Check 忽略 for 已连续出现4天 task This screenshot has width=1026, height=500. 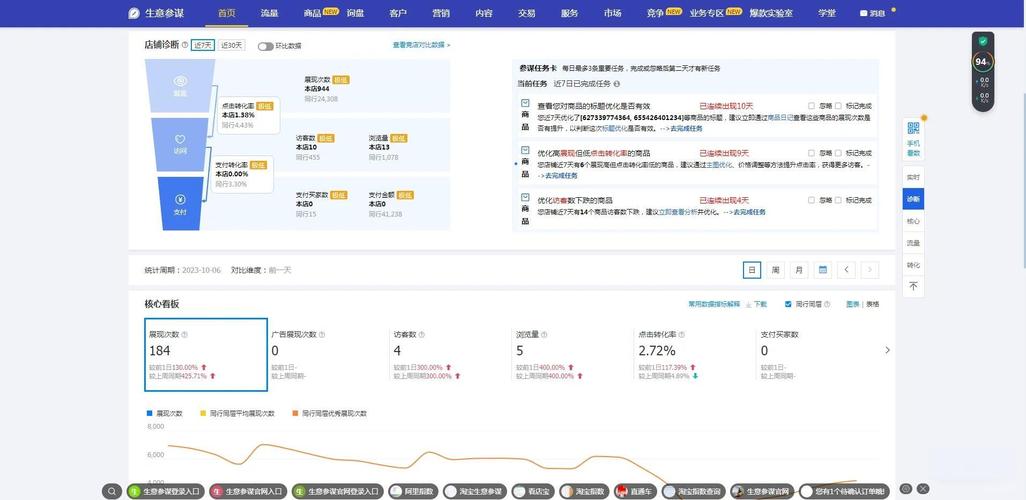811,200
